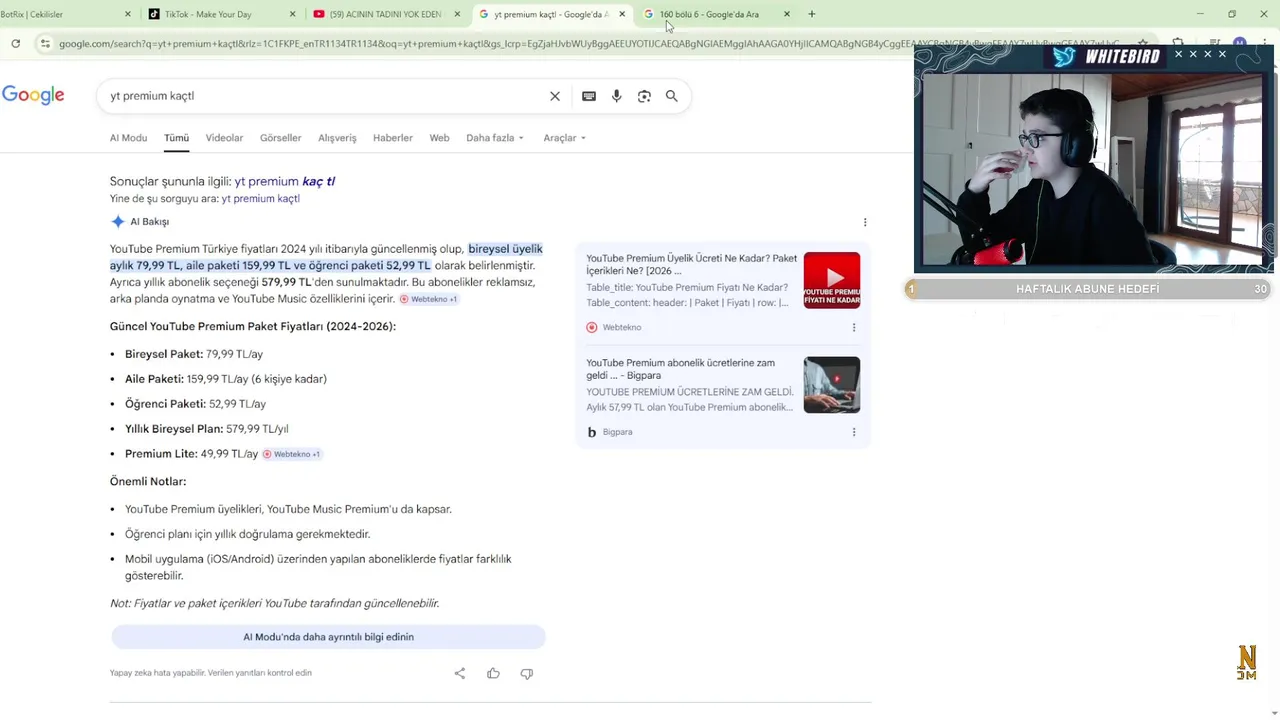Screen dimensions: 1280x720
Task: Expand the Daha fazla dropdown
Action: 495,138
